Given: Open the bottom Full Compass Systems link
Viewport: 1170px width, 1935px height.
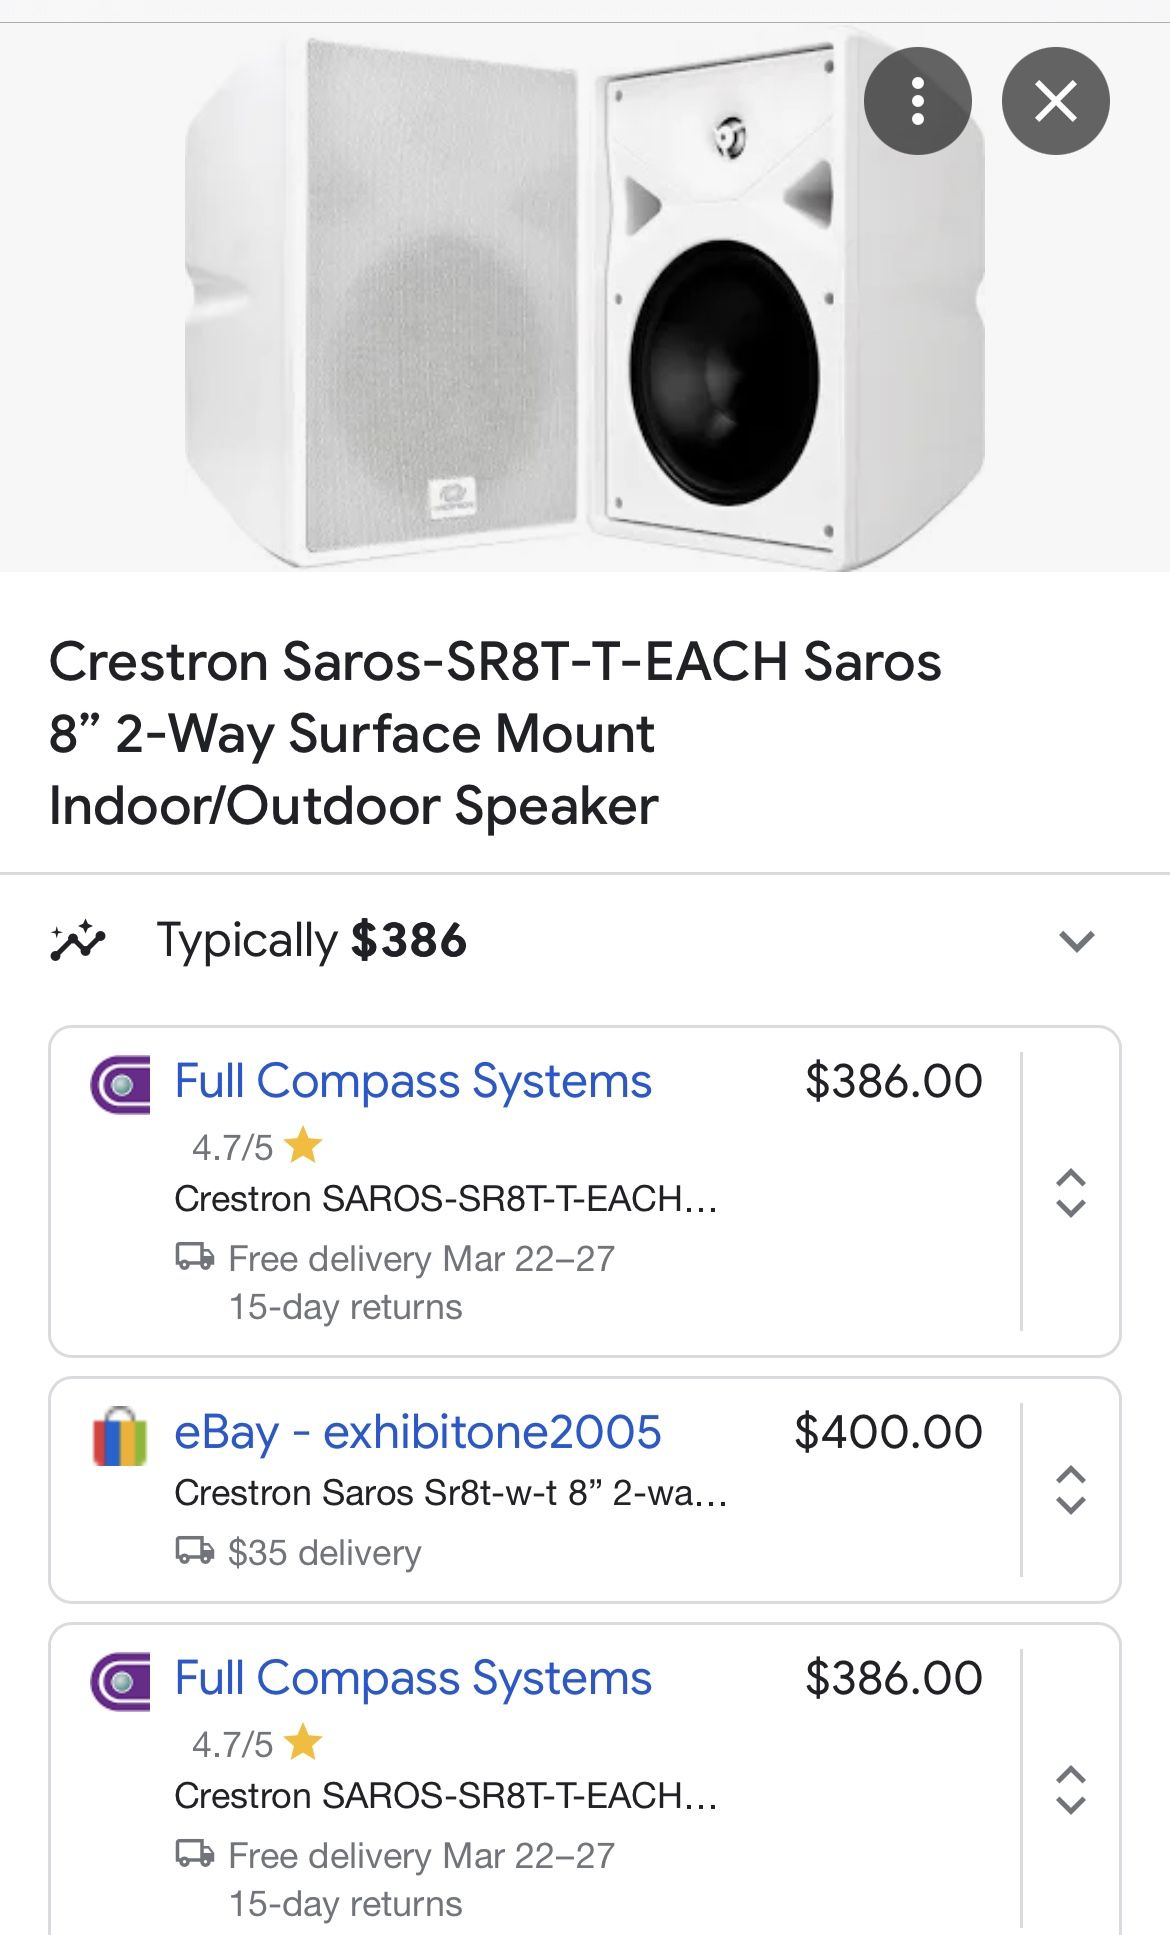Looking at the screenshot, I should (413, 1678).
